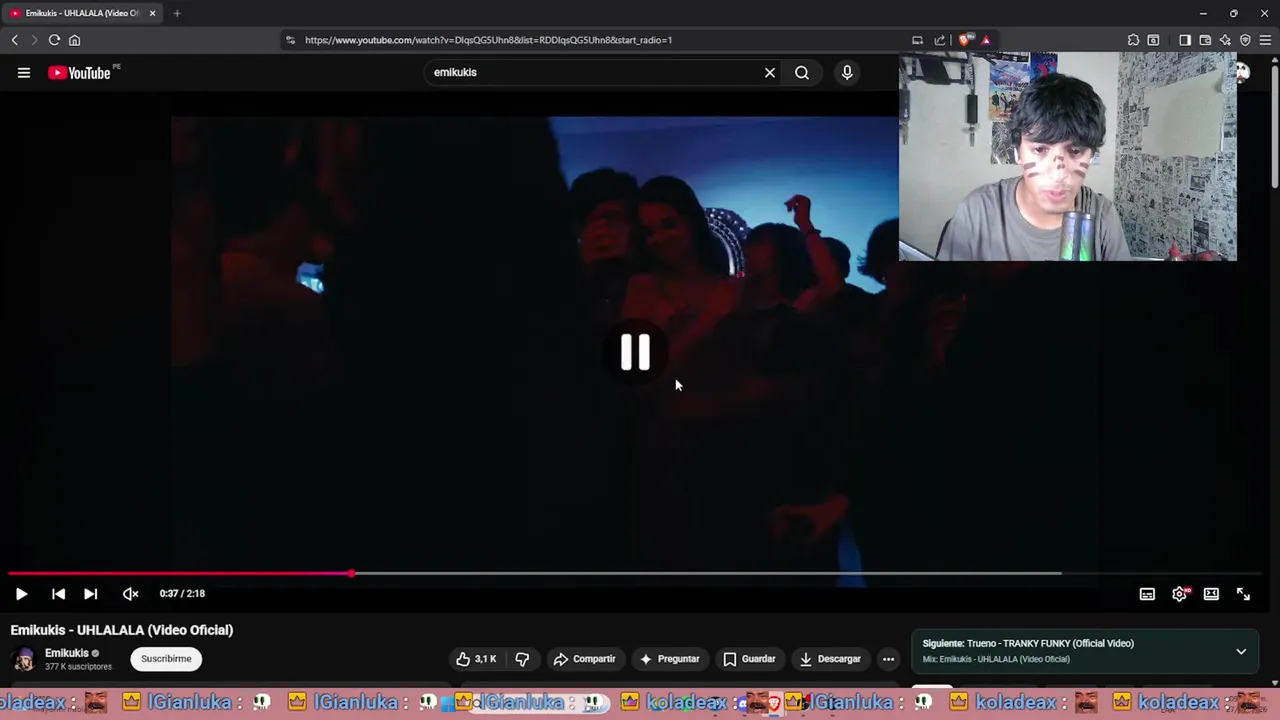The width and height of the screenshot is (1280, 720).
Task: Open the player settings gear
Action: (x=1179, y=594)
